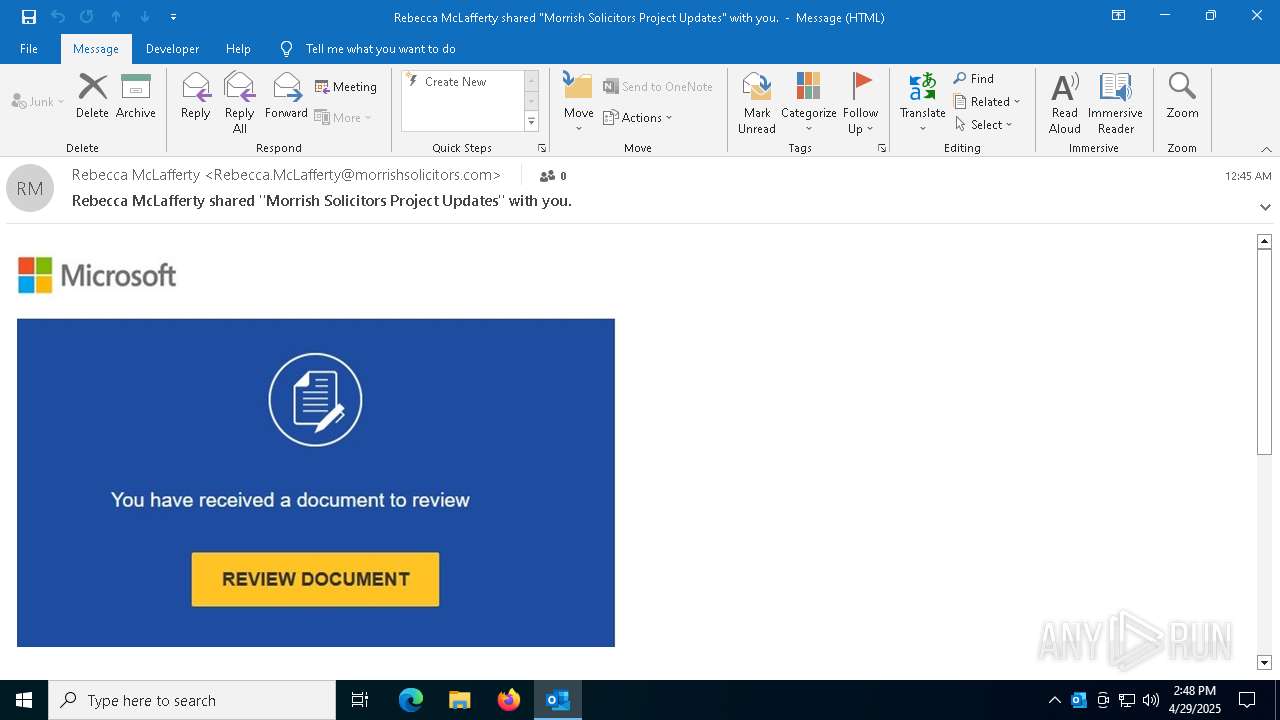Open the notification center
The image size is (1280, 720).
point(1247,700)
